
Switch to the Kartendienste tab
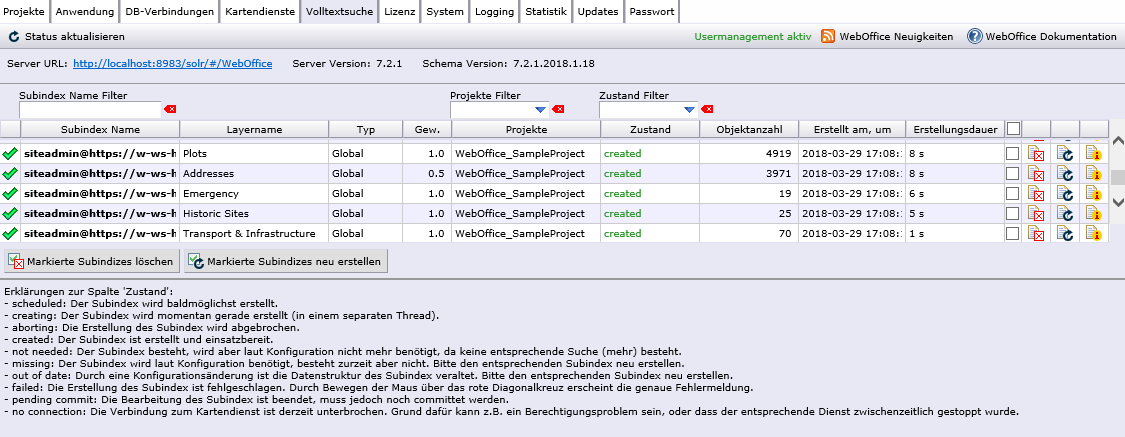[x=260, y=11]
